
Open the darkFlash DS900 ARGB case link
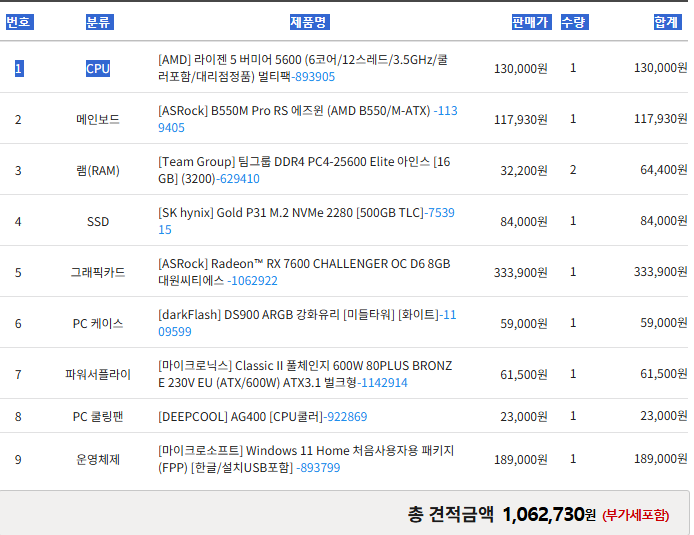coord(307,323)
